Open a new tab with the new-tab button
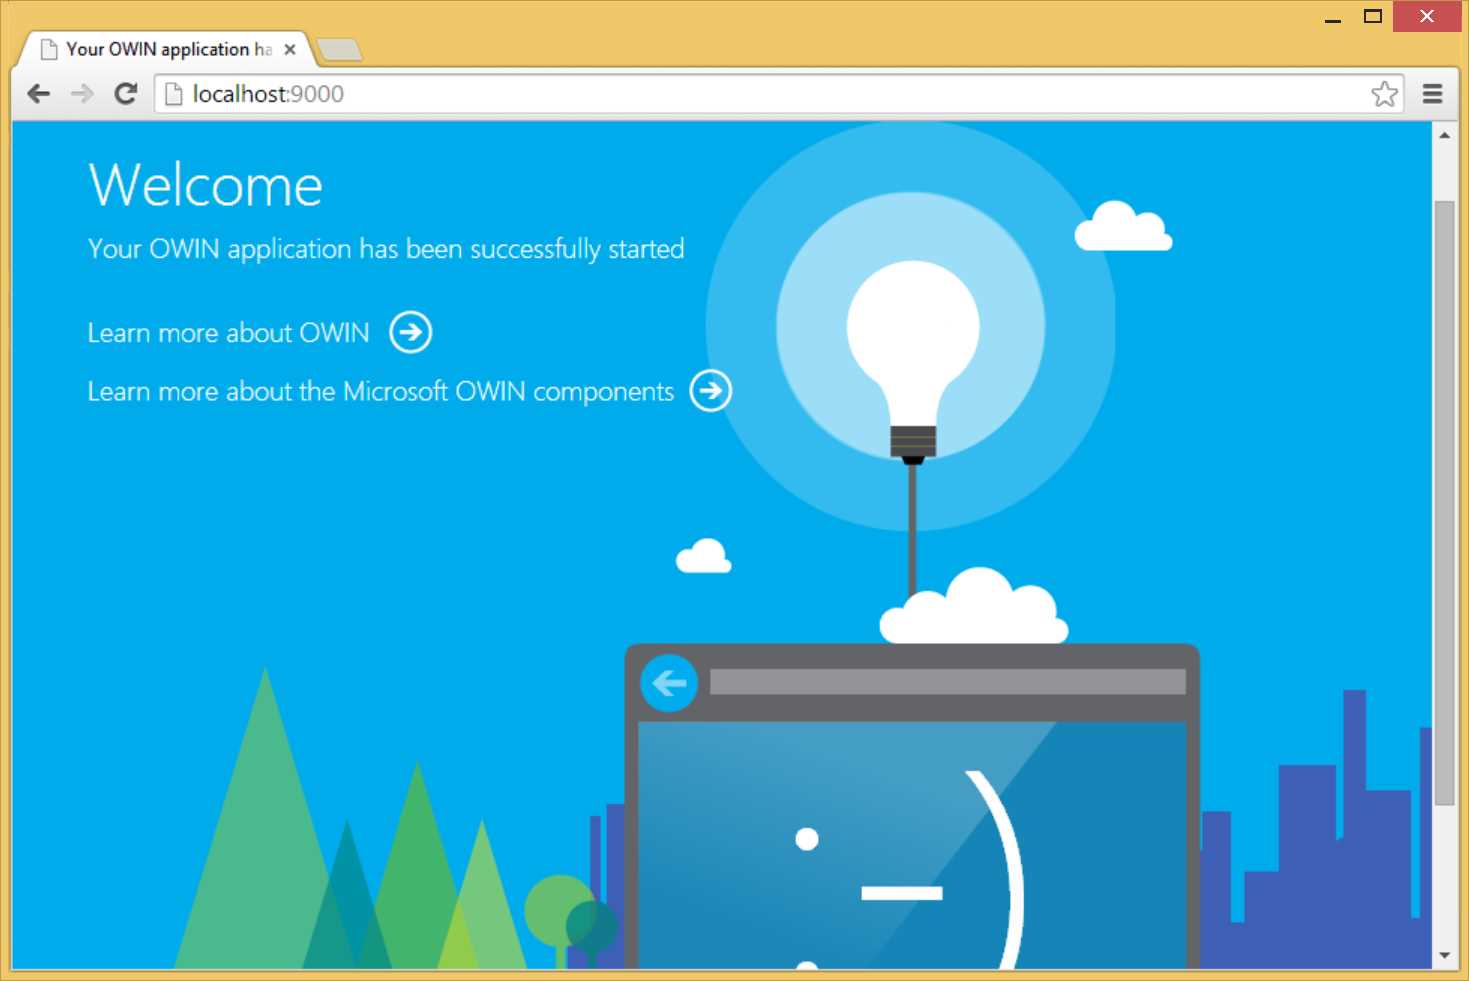 [x=339, y=49]
